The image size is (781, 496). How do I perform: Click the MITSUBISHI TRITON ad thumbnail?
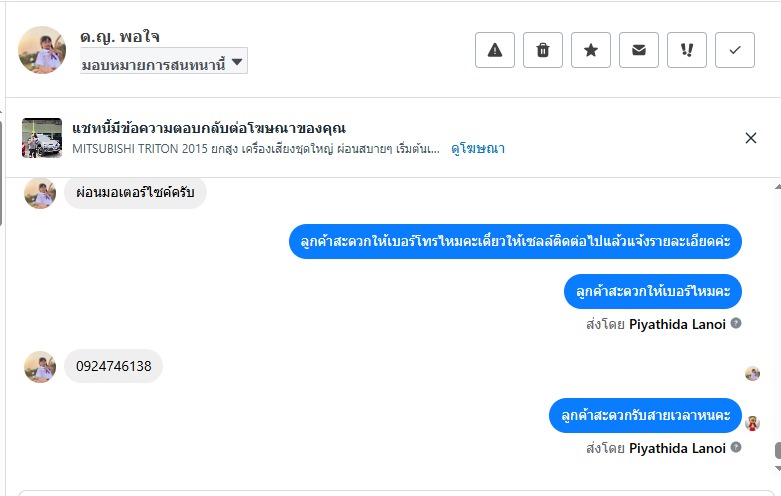[x=42, y=138]
